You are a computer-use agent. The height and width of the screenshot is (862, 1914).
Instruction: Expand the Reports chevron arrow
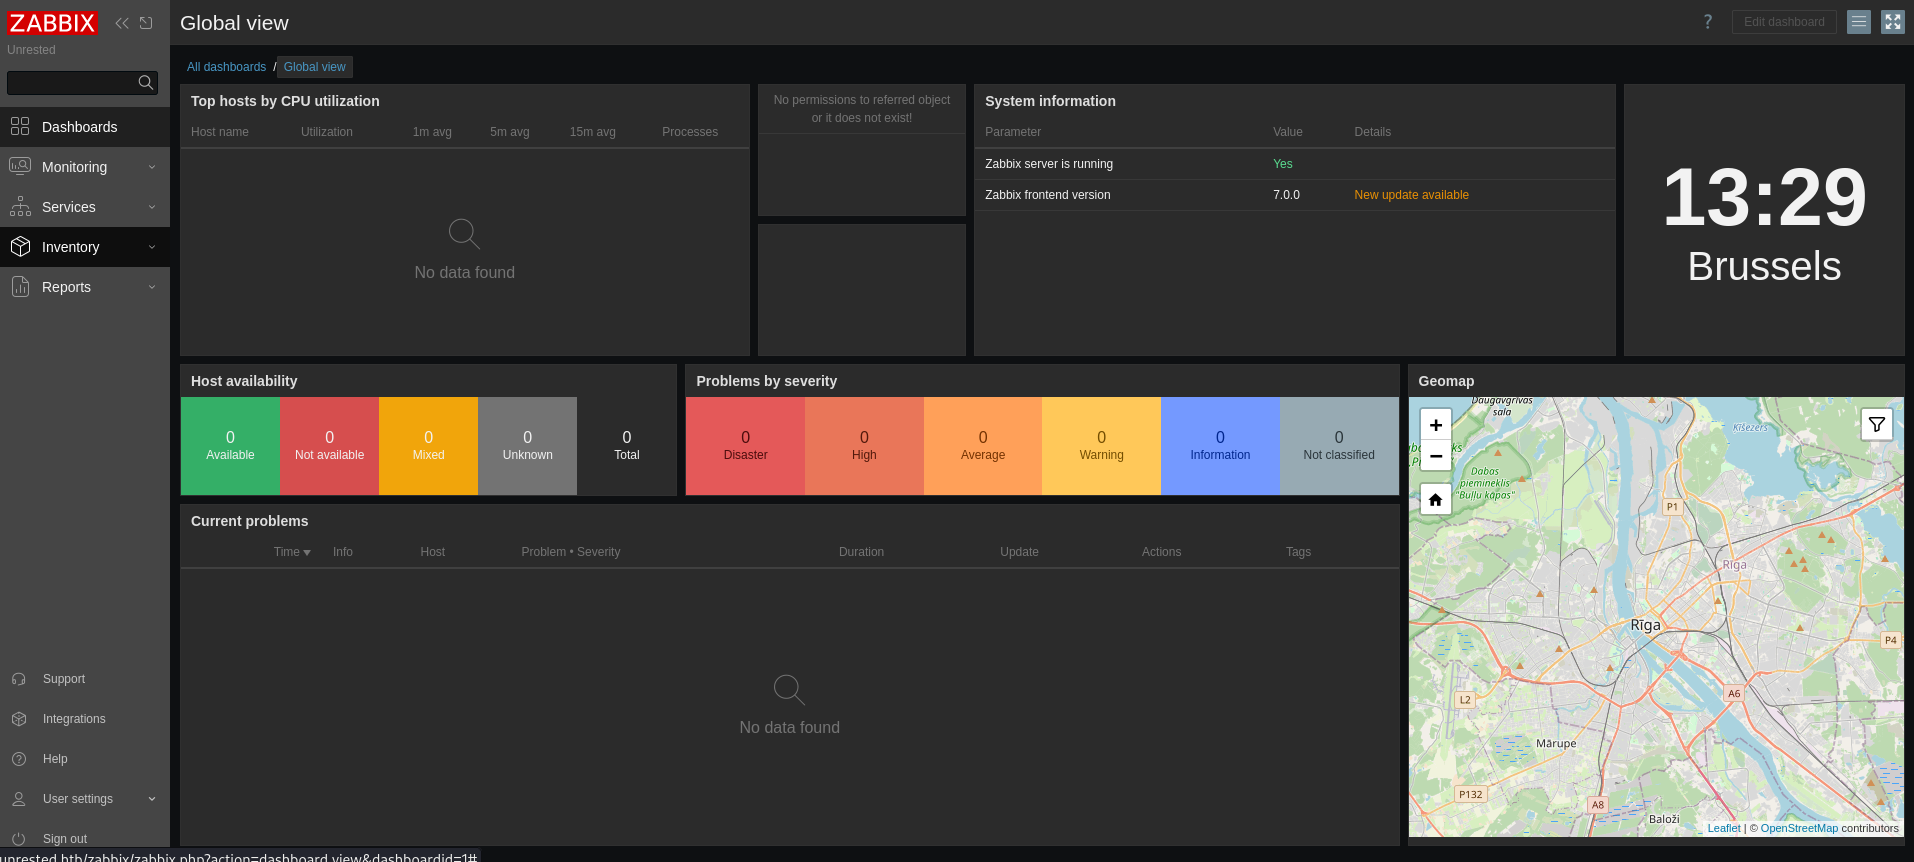click(x=152, y=287)
